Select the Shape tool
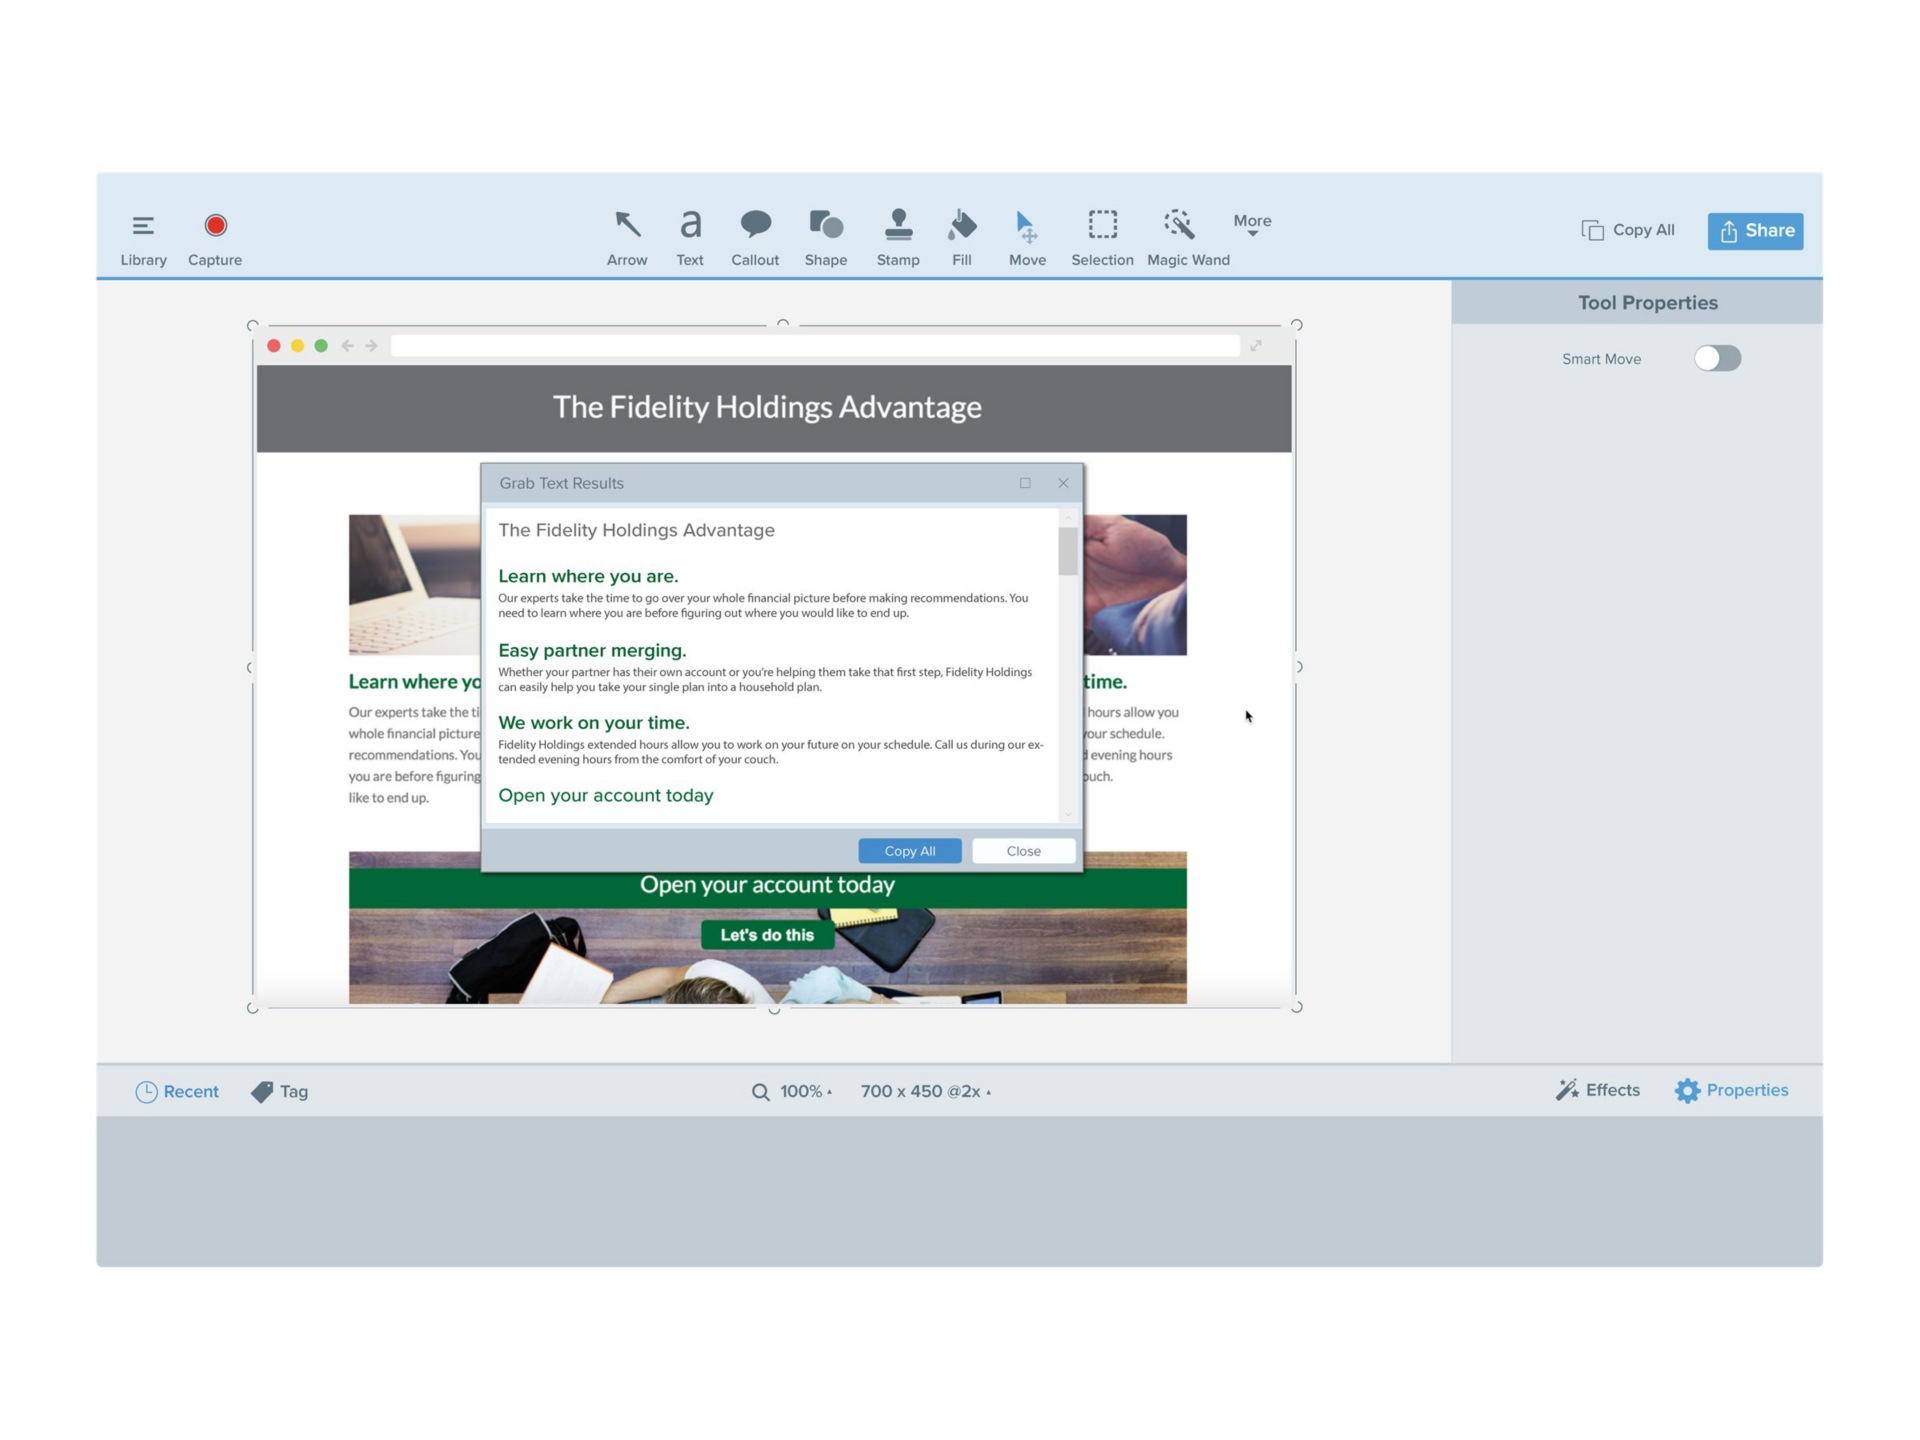 (x=825, y=236)
